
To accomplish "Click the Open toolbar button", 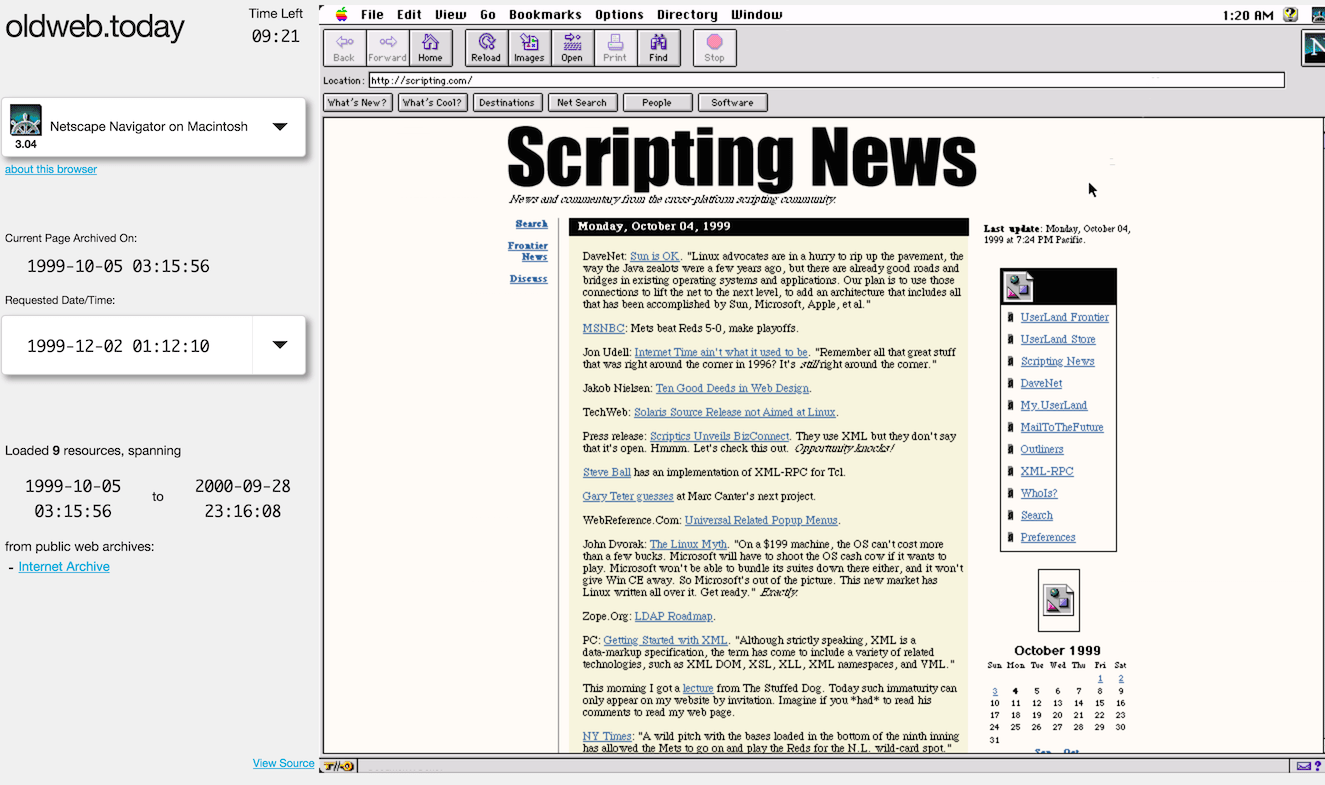I will 572,47.
